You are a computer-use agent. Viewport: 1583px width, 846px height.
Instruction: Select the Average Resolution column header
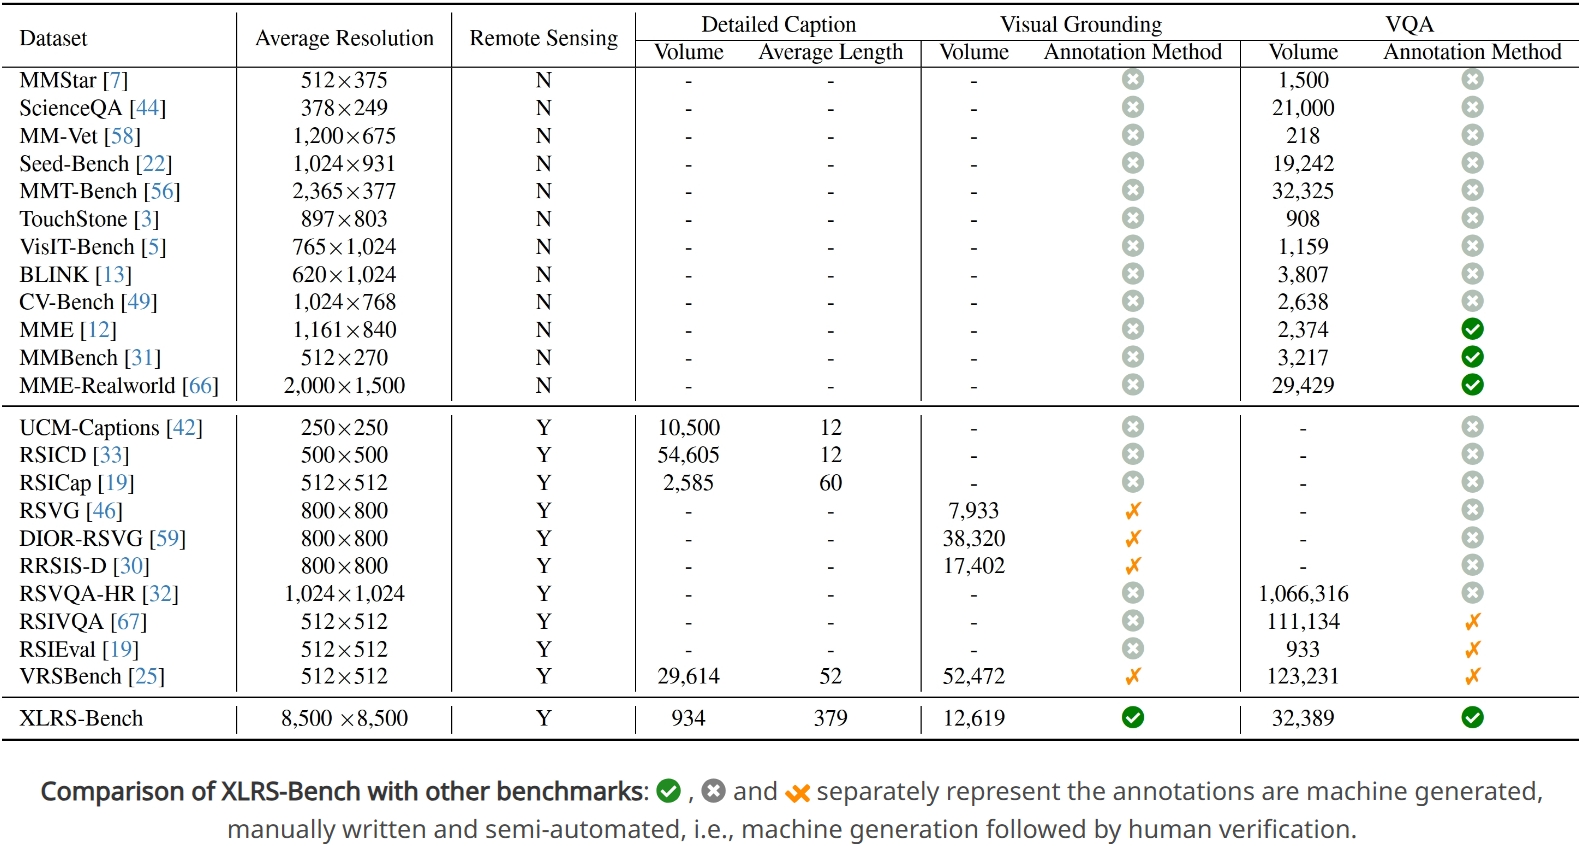[x=345, y=38]
